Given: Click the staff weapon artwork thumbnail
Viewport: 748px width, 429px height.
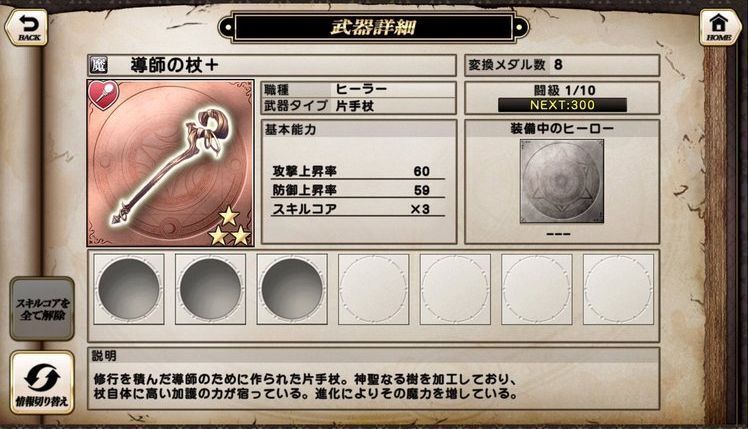Looking at the screenshot, I should point(170,163).
